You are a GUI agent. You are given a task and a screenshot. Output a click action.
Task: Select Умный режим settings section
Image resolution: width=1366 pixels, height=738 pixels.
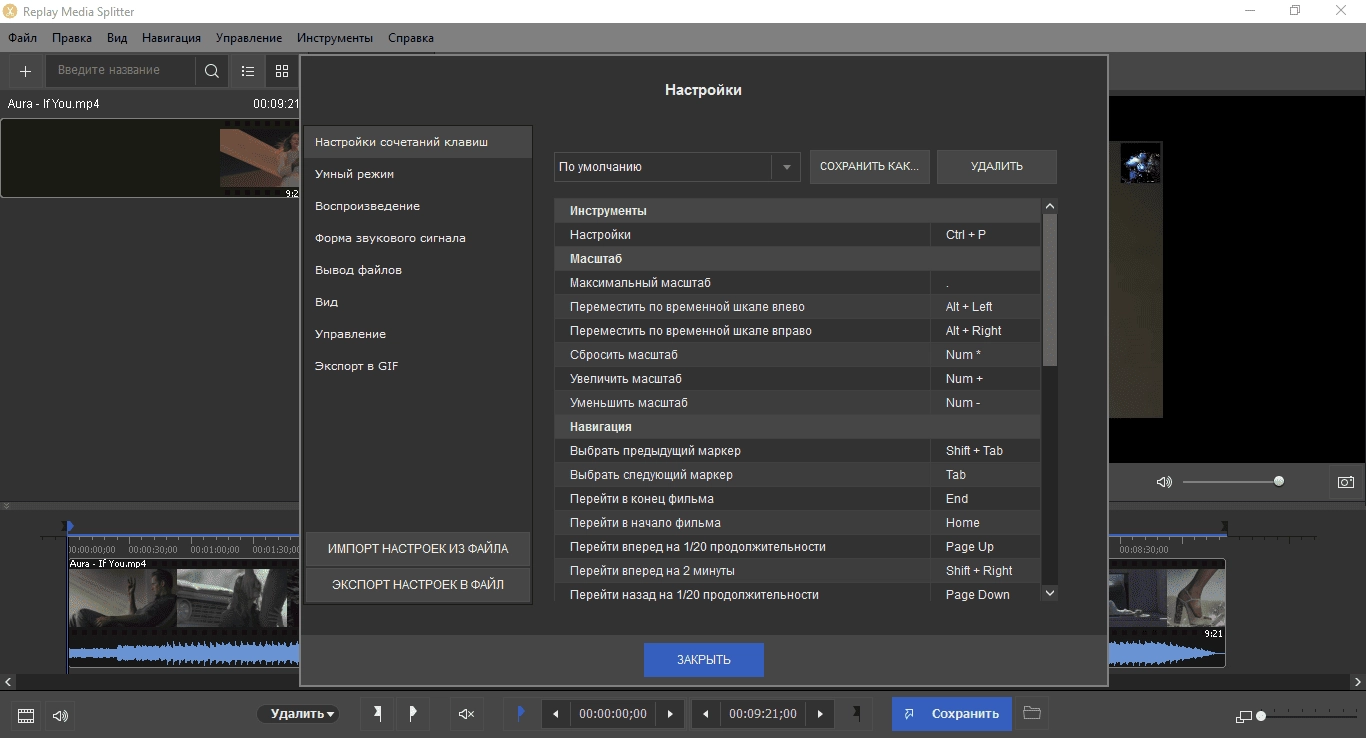pos(418,174)
